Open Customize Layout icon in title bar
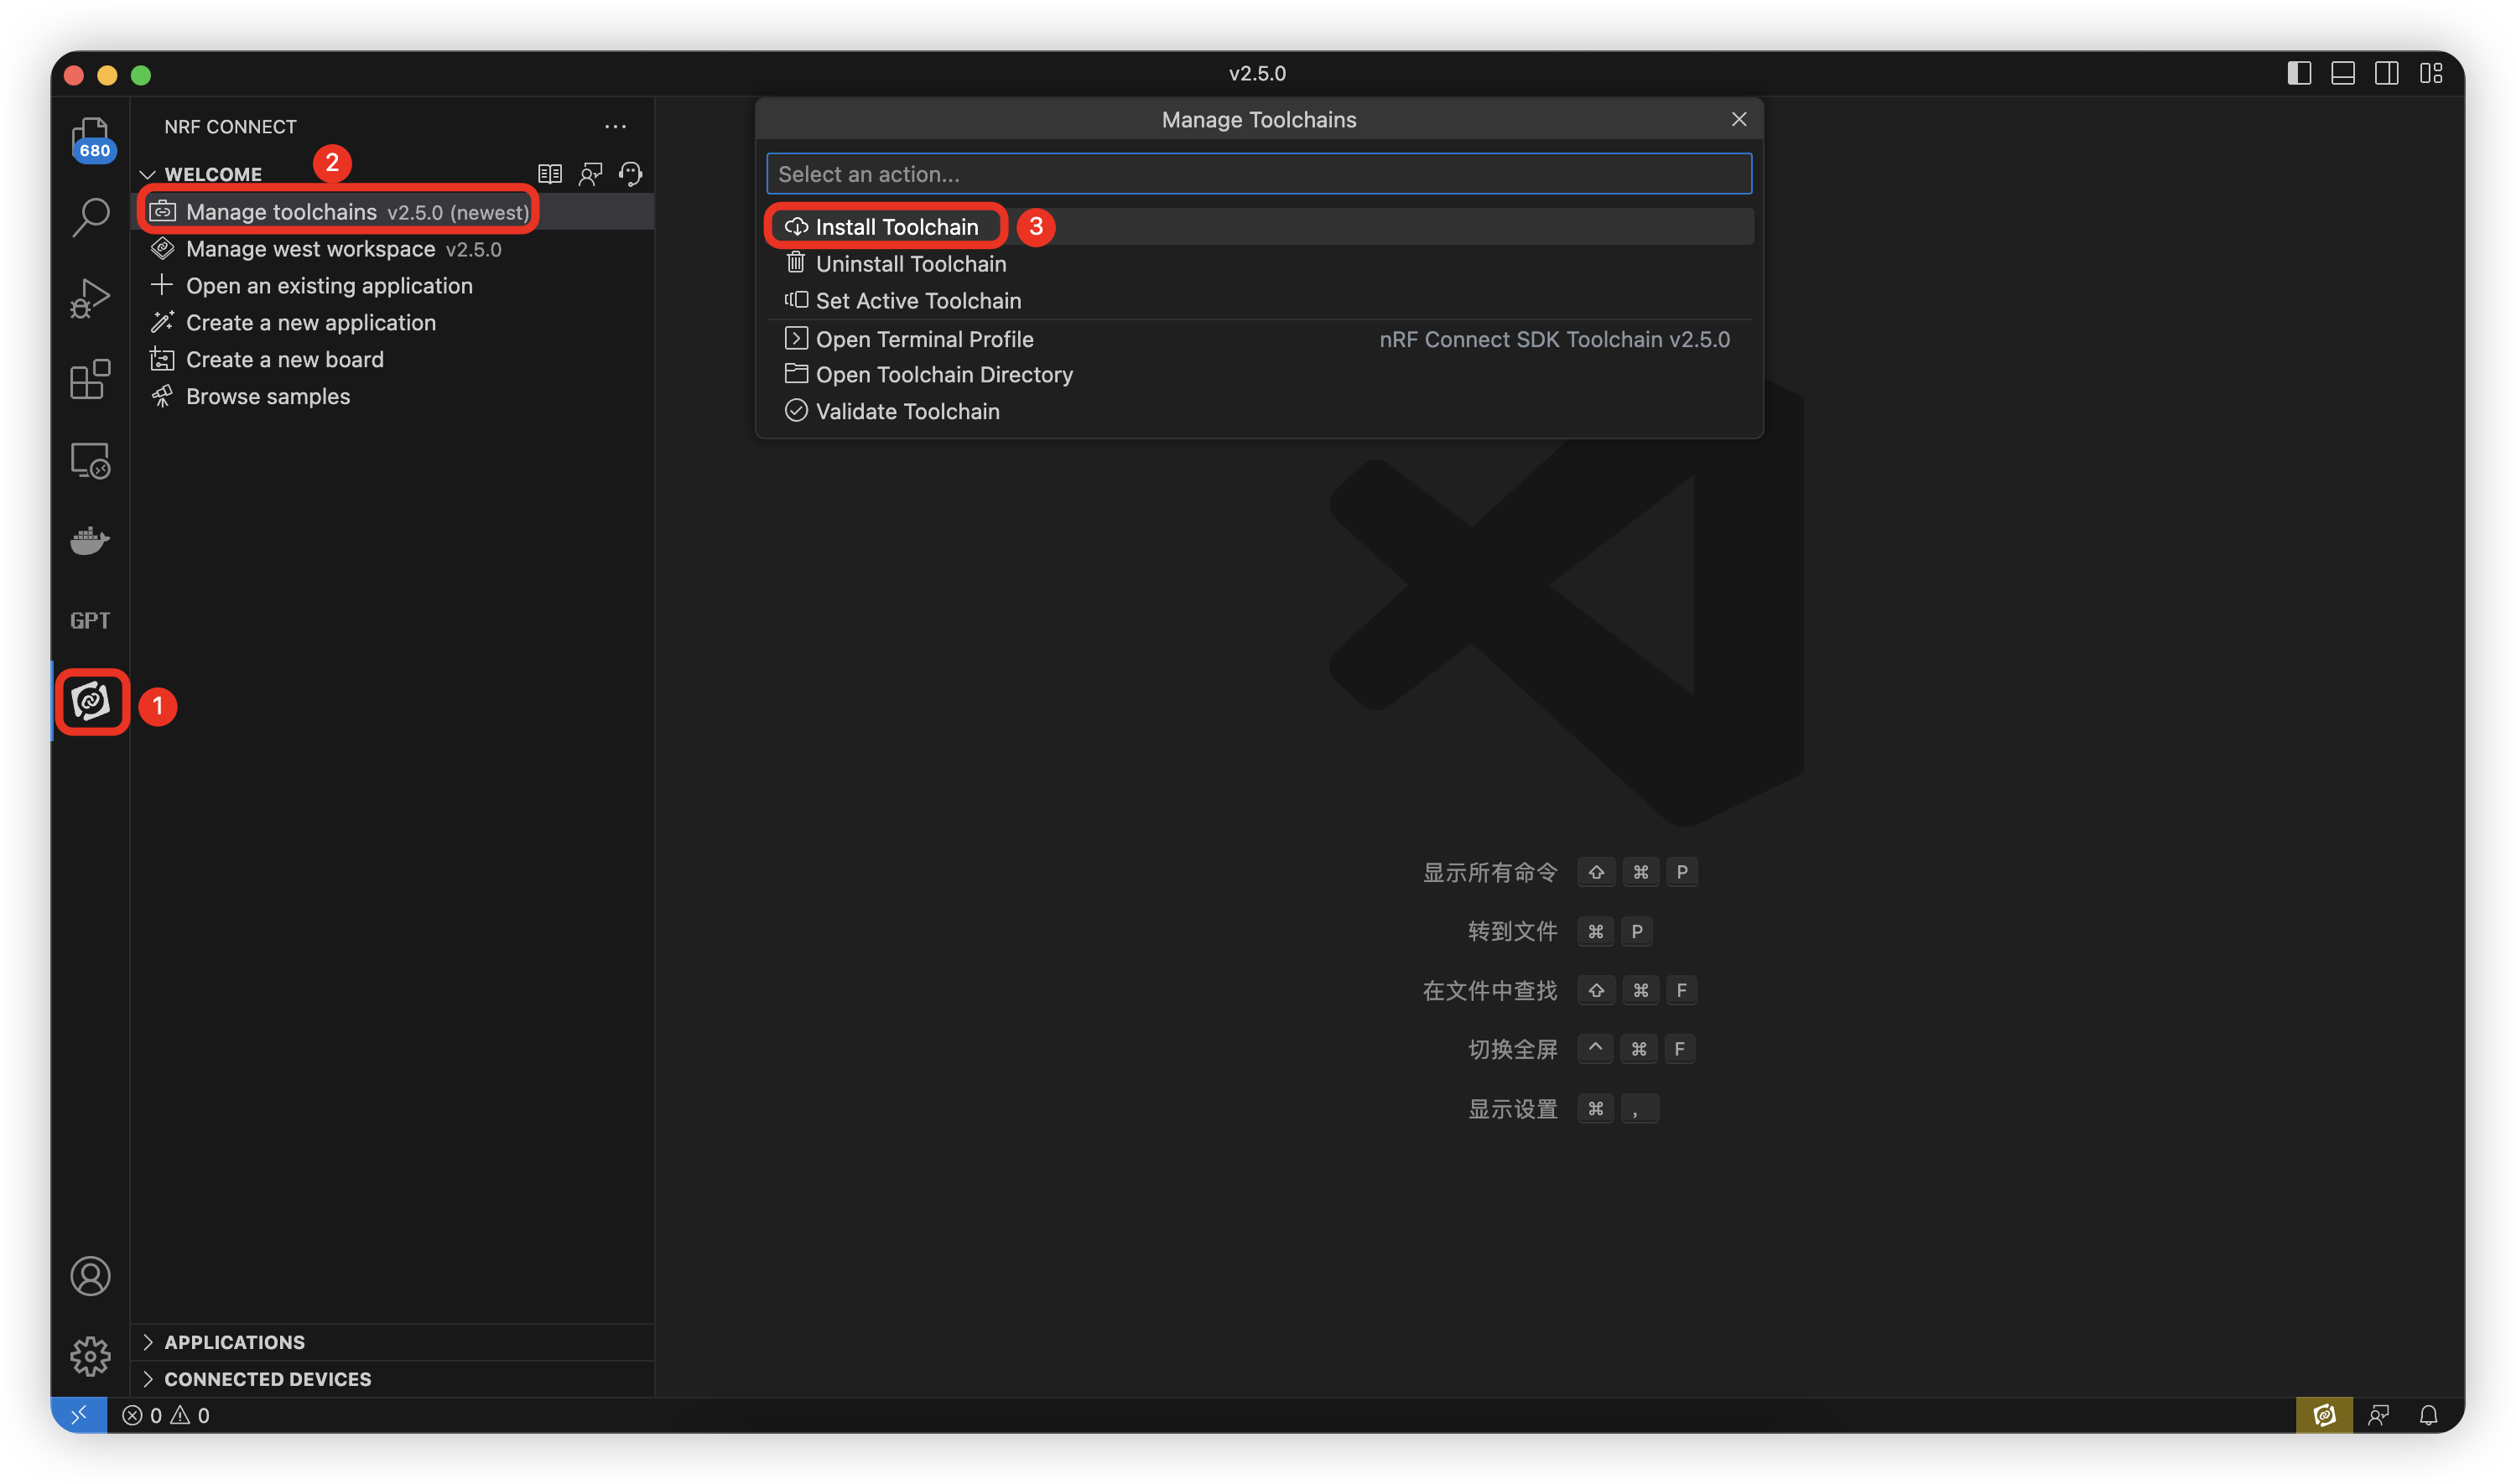This screenshot has width=2516, height=1484. pos(2431,73)
